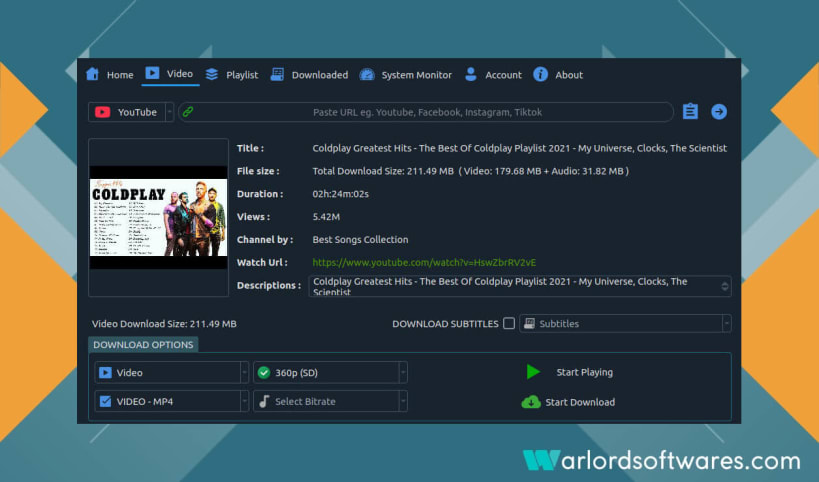Click the views value 5.42M
The image size is (819, 482).
(326, 217)
